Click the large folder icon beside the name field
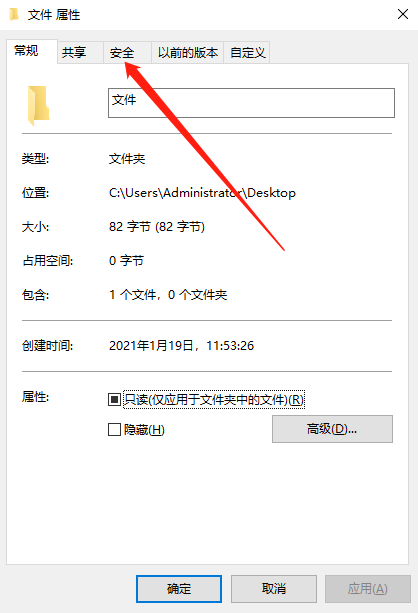The width and height of the screenshot is (418, 613). (38, 105)
